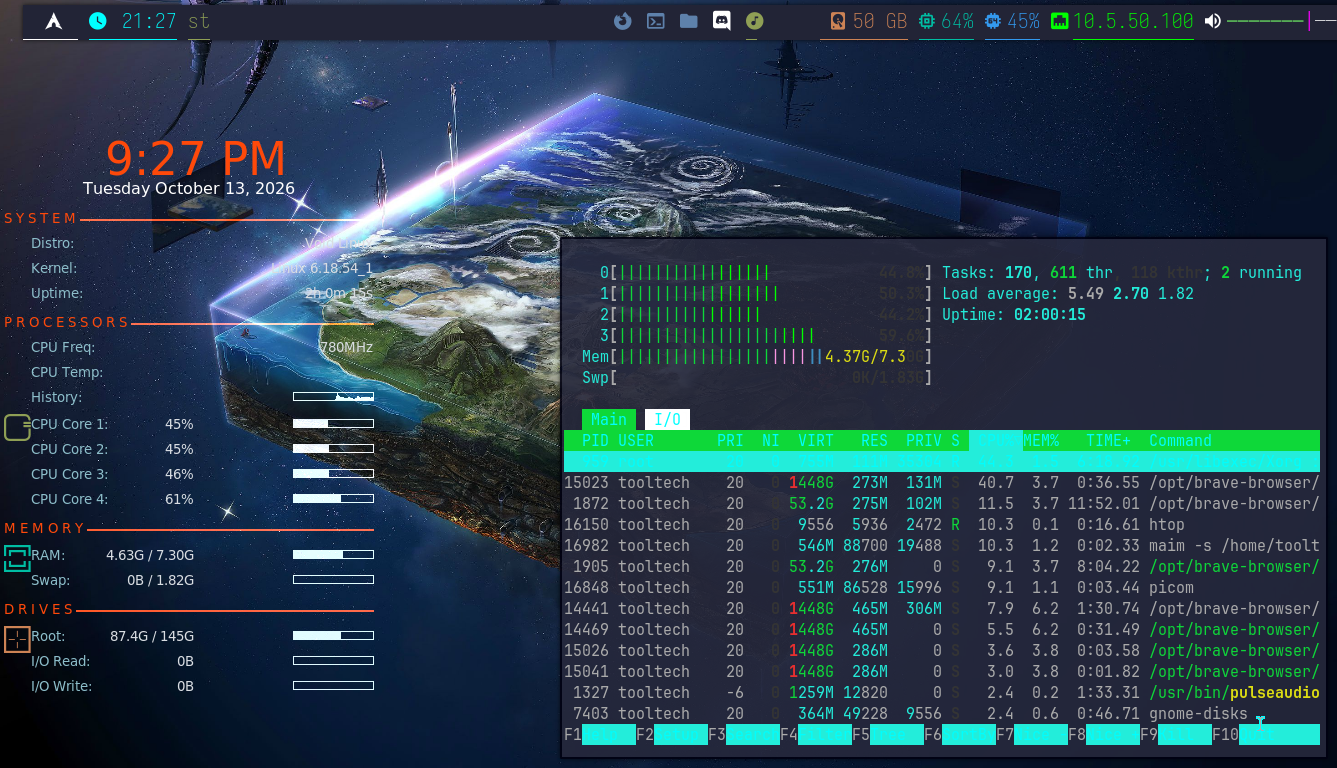Sort htop by the VIRT column header

[x=816, y=440]
